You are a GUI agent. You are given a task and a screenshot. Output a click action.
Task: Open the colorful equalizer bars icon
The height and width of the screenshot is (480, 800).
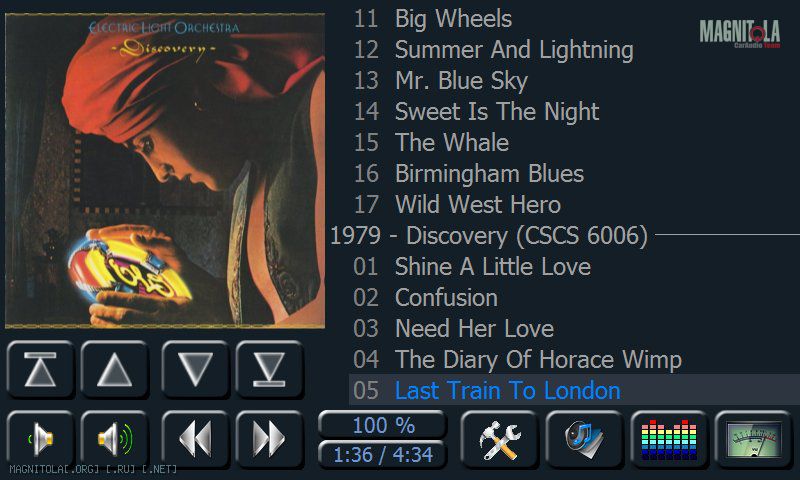pyautogui.click(x=669, y=439)
